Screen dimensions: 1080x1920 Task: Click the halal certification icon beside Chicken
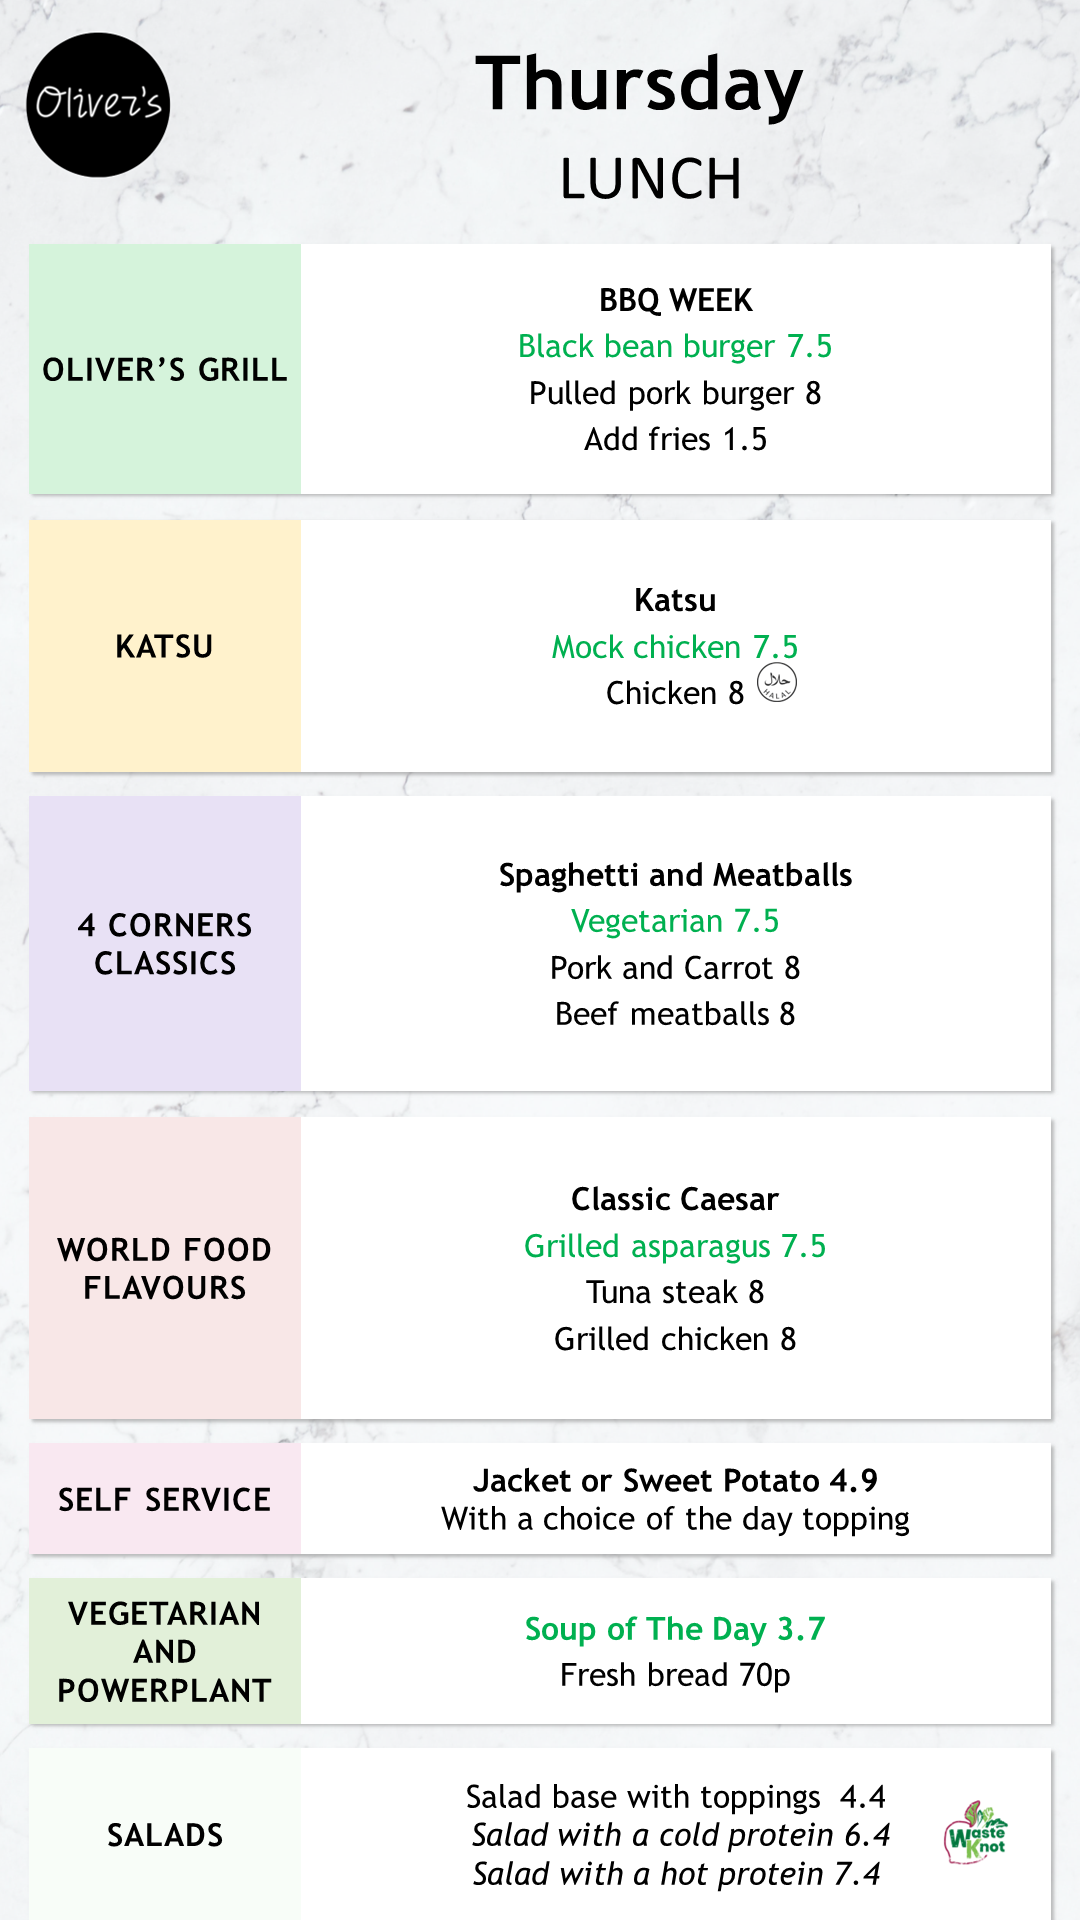pyautogui.click(x=777, y=683)
